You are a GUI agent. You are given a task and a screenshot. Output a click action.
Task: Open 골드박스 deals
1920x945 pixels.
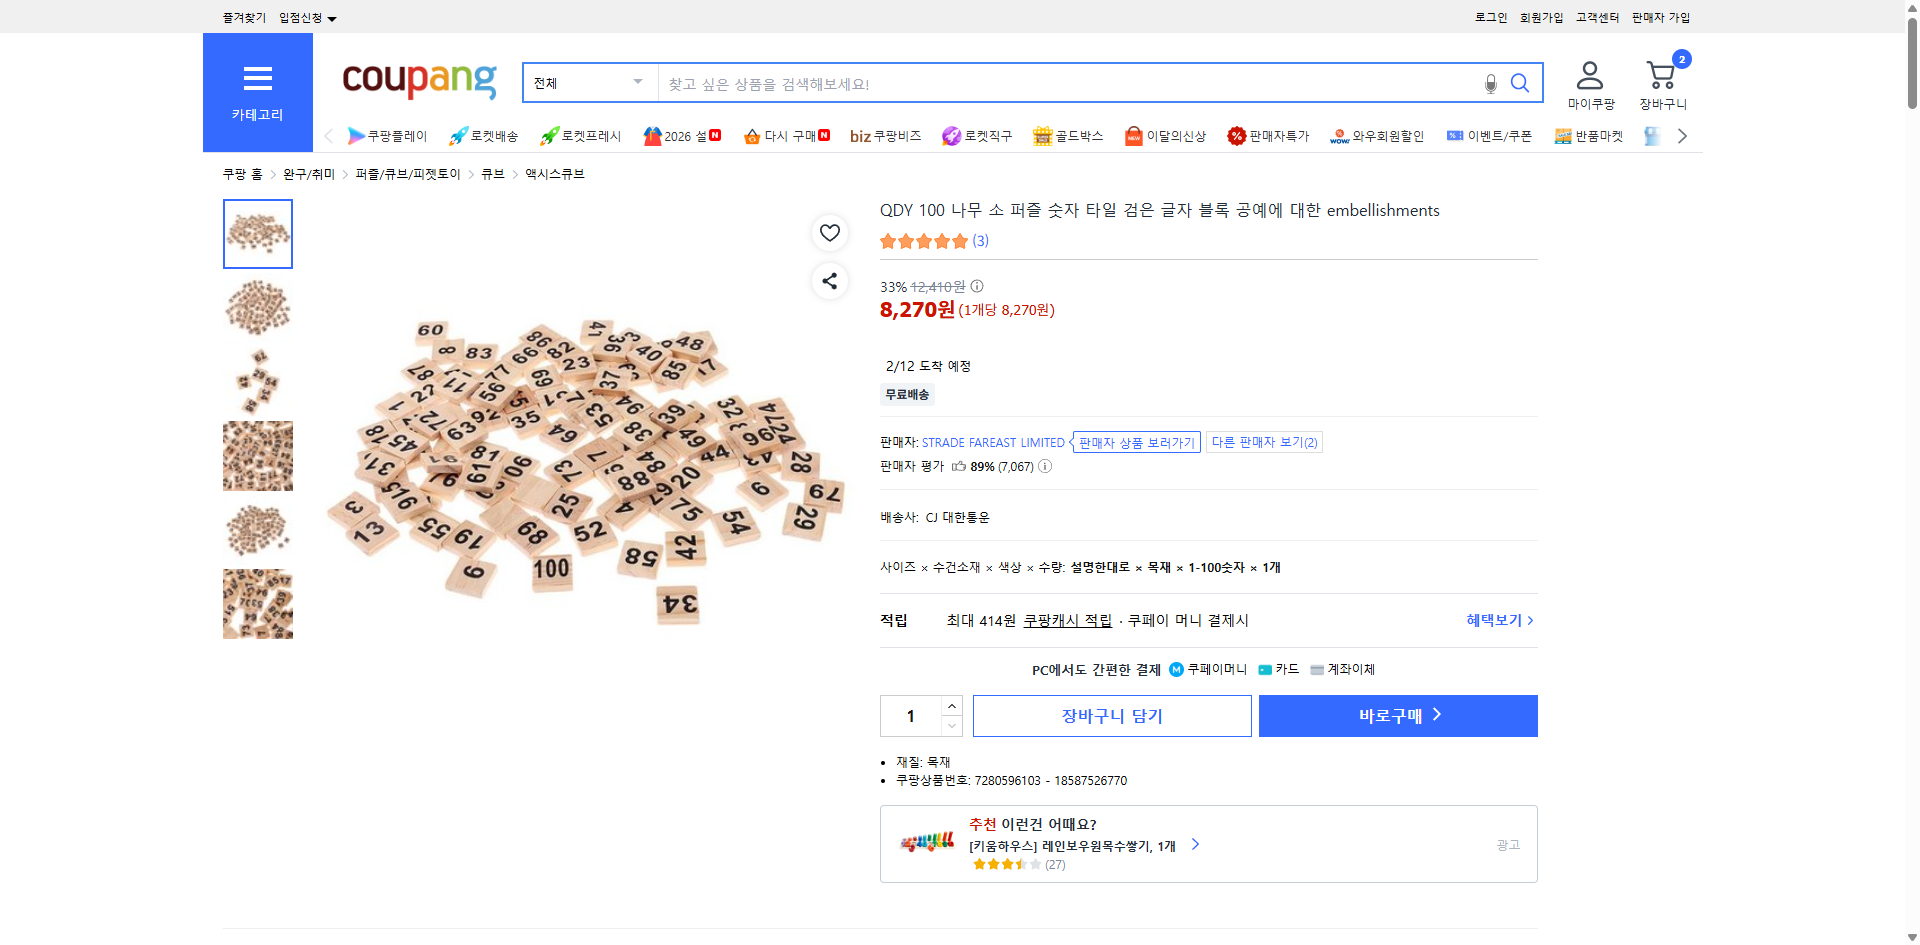coord(1068,136)
